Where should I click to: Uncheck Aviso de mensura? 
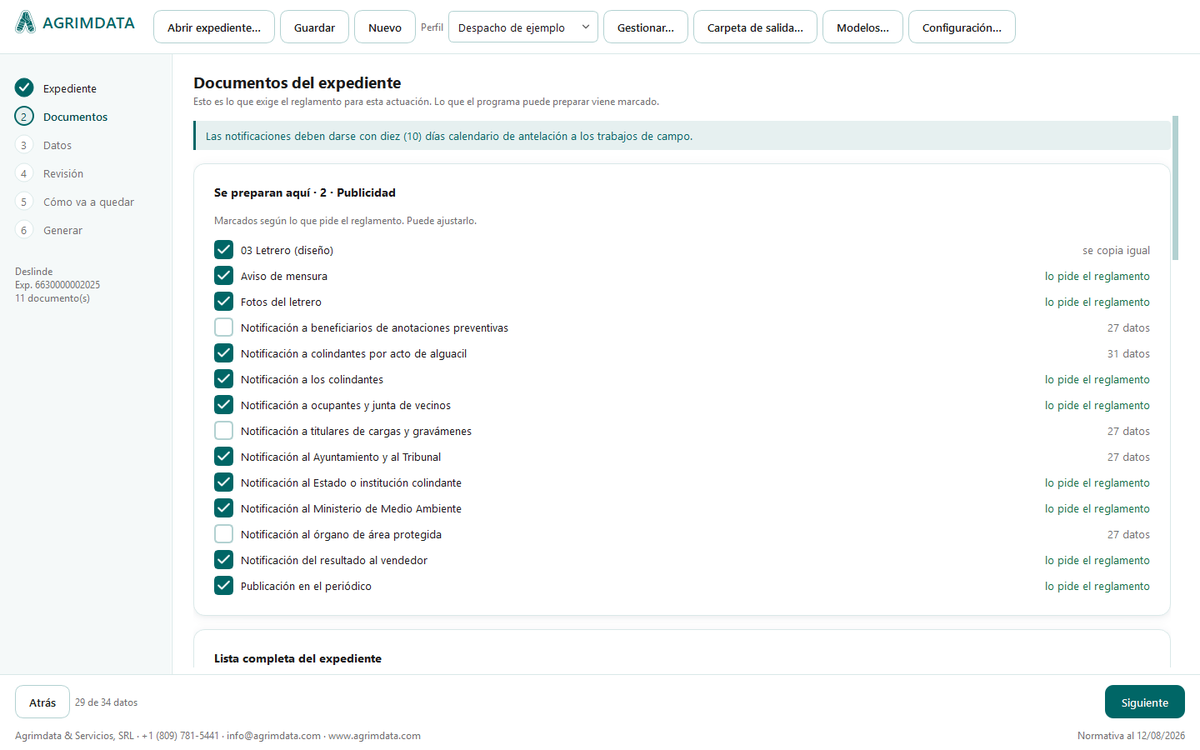tap(224, 276)
